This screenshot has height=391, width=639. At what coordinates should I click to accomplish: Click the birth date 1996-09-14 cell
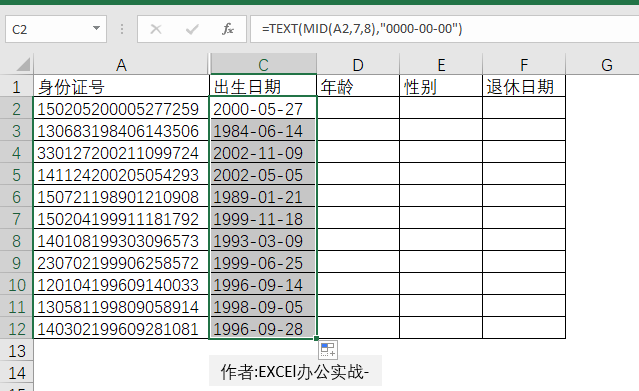click(263, 285)
